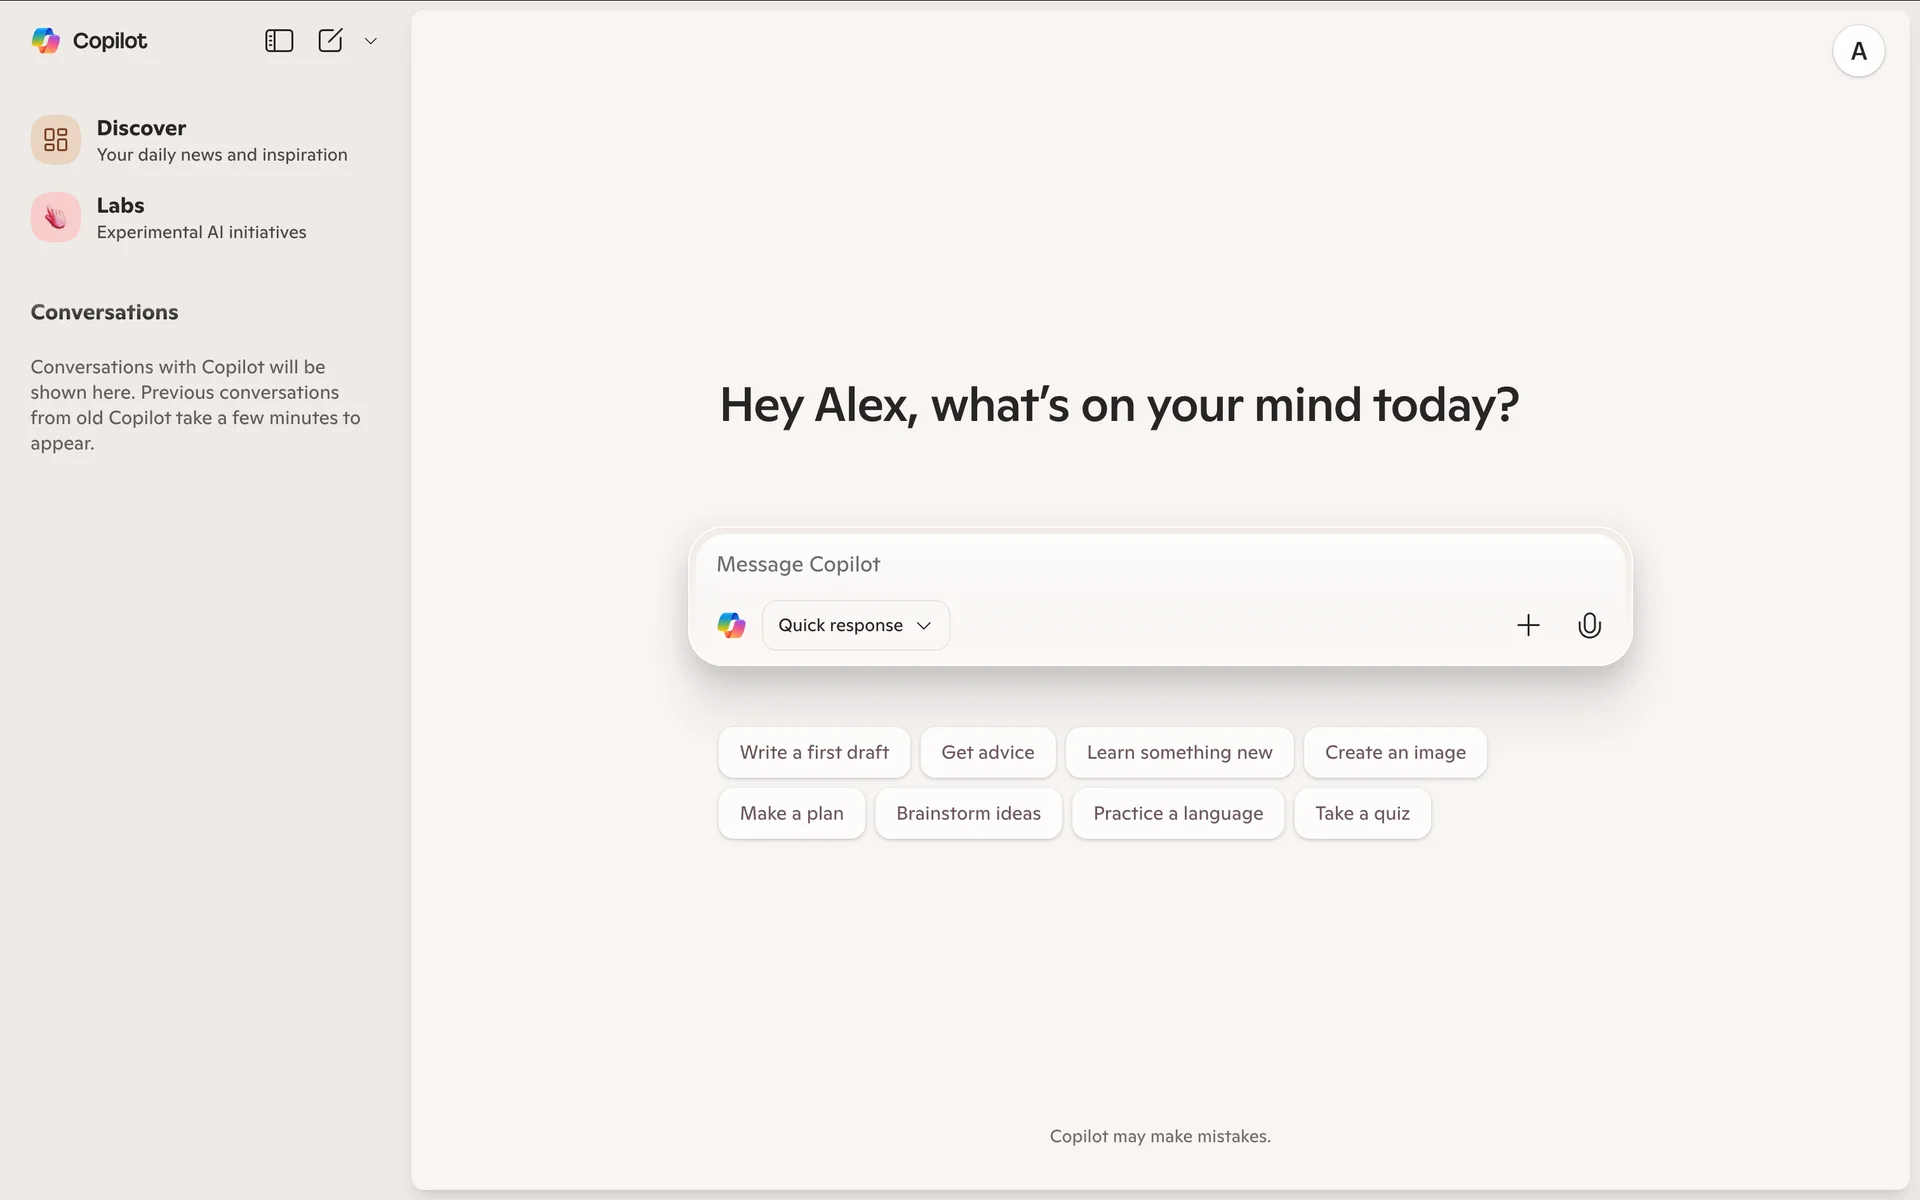Image resolution: width=1920 pixels, height=1200 pixels.
Task: Click the plus icon to add attachment
Action: 1528,625
